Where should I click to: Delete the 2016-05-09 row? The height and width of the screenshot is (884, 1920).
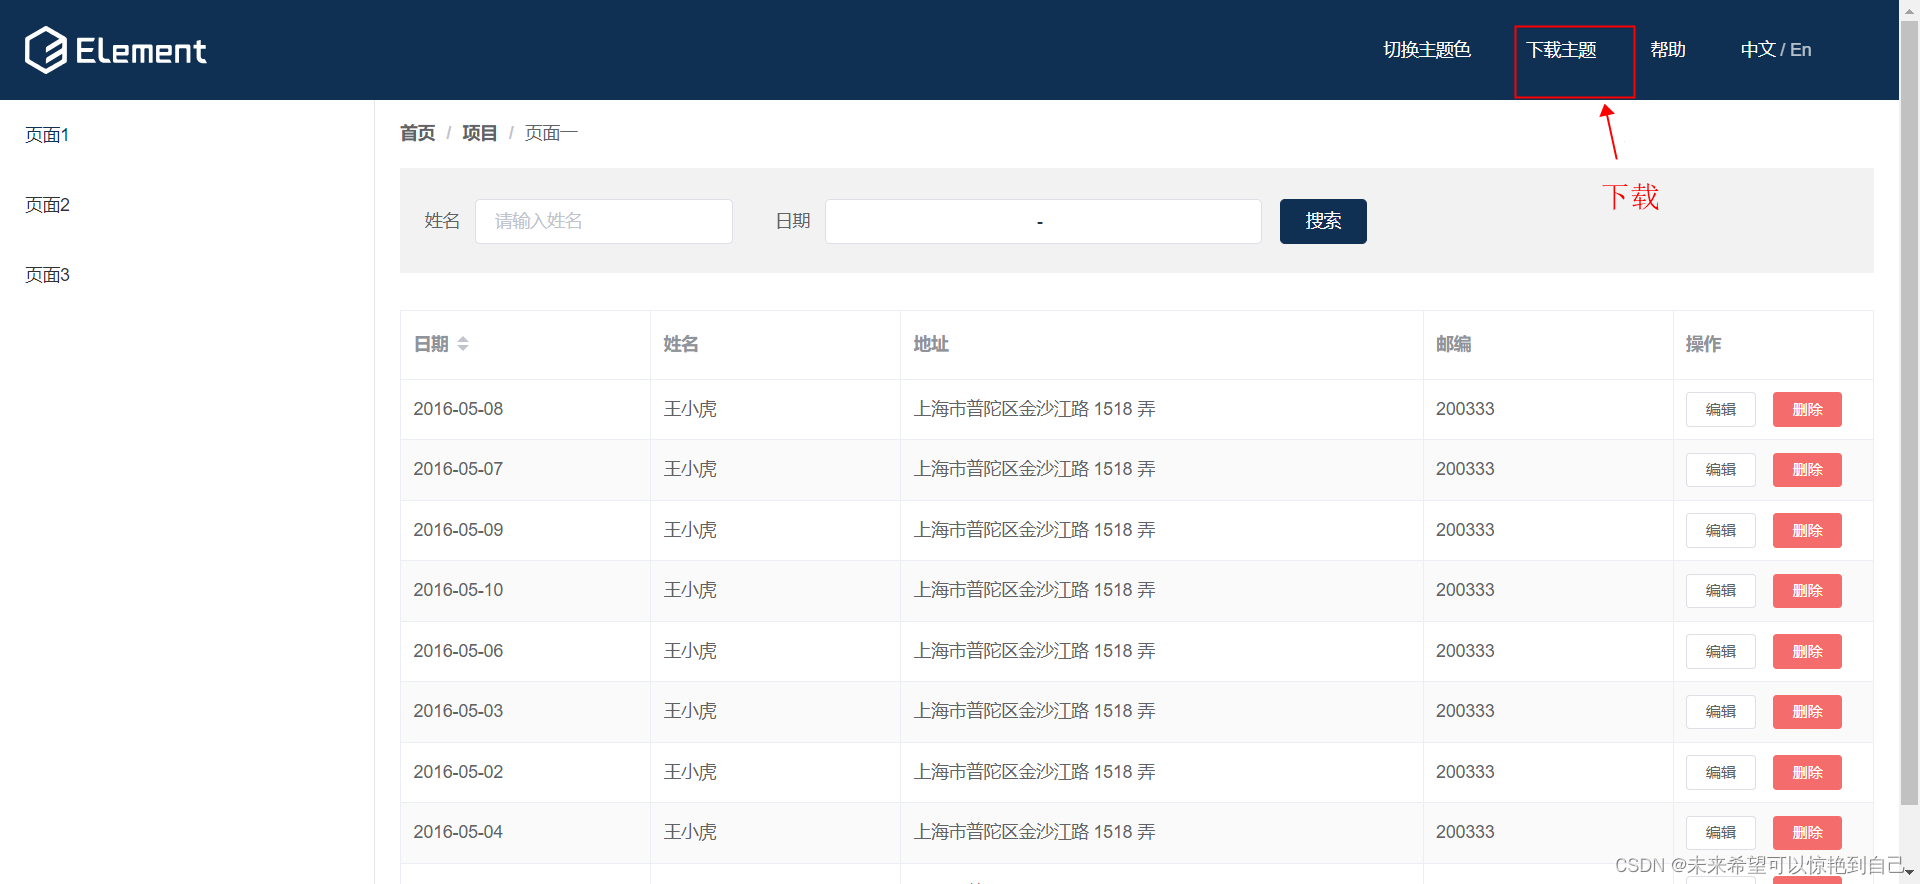point(1807,531)
